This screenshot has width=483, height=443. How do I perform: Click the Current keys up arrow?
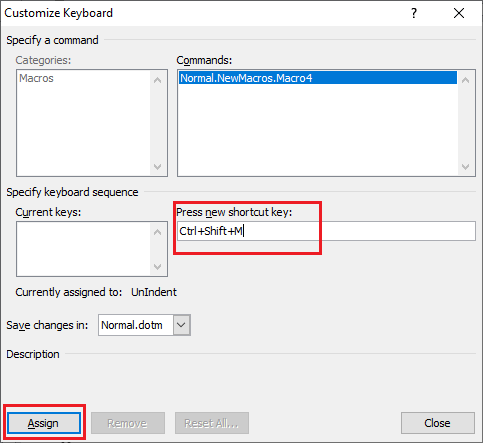(x=158, y=232)
